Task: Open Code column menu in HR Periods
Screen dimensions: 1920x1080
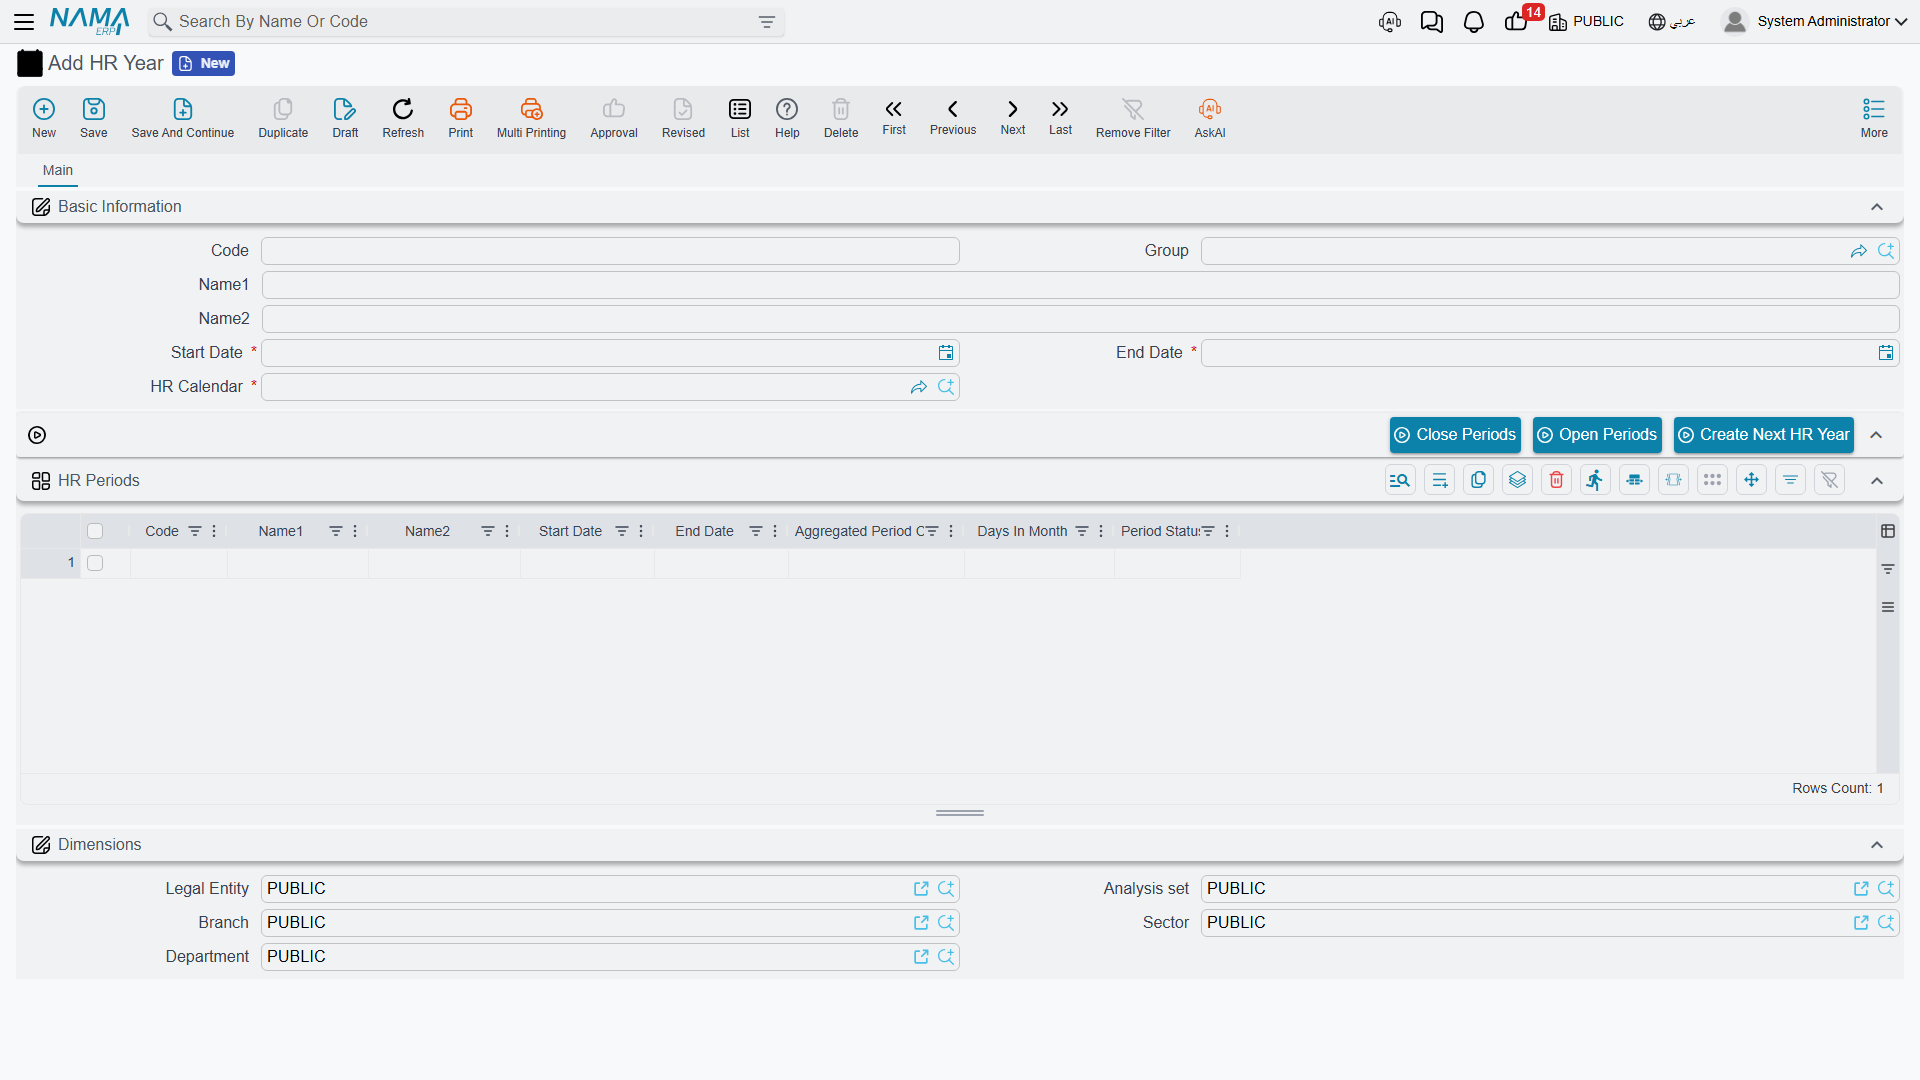Action: (214, 531)
